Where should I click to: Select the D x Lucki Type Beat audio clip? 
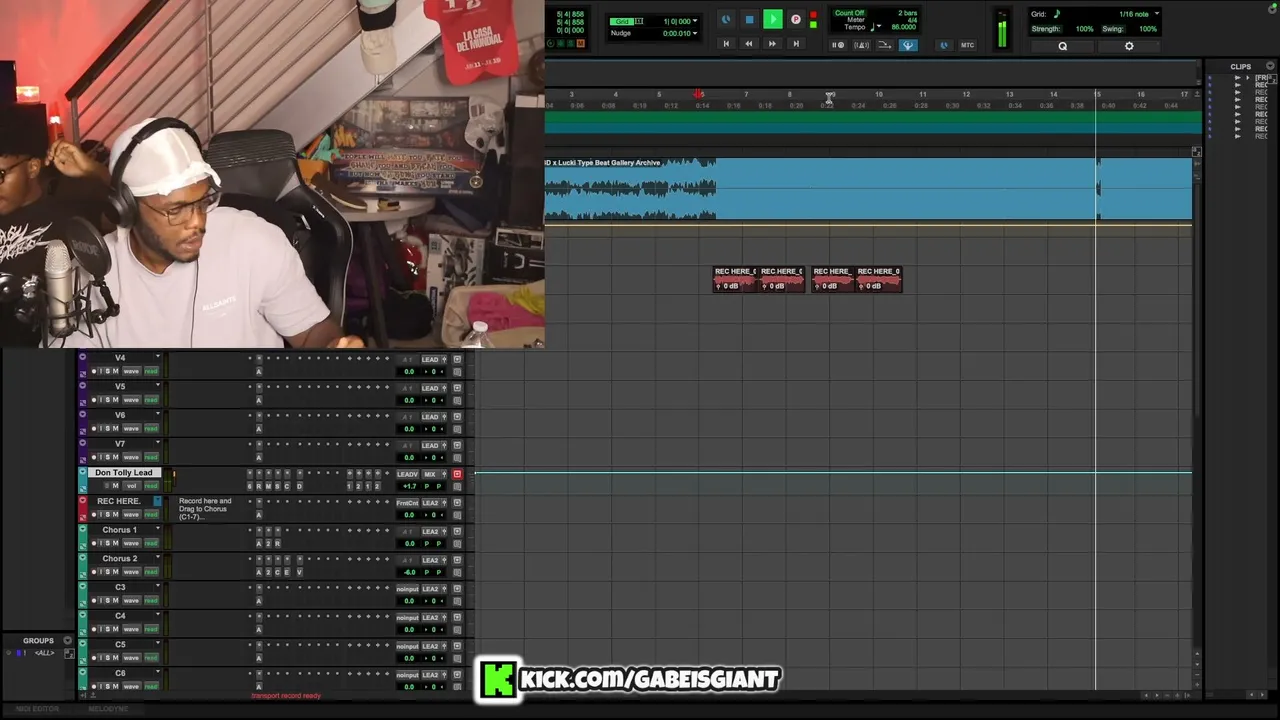coord(868,188)
